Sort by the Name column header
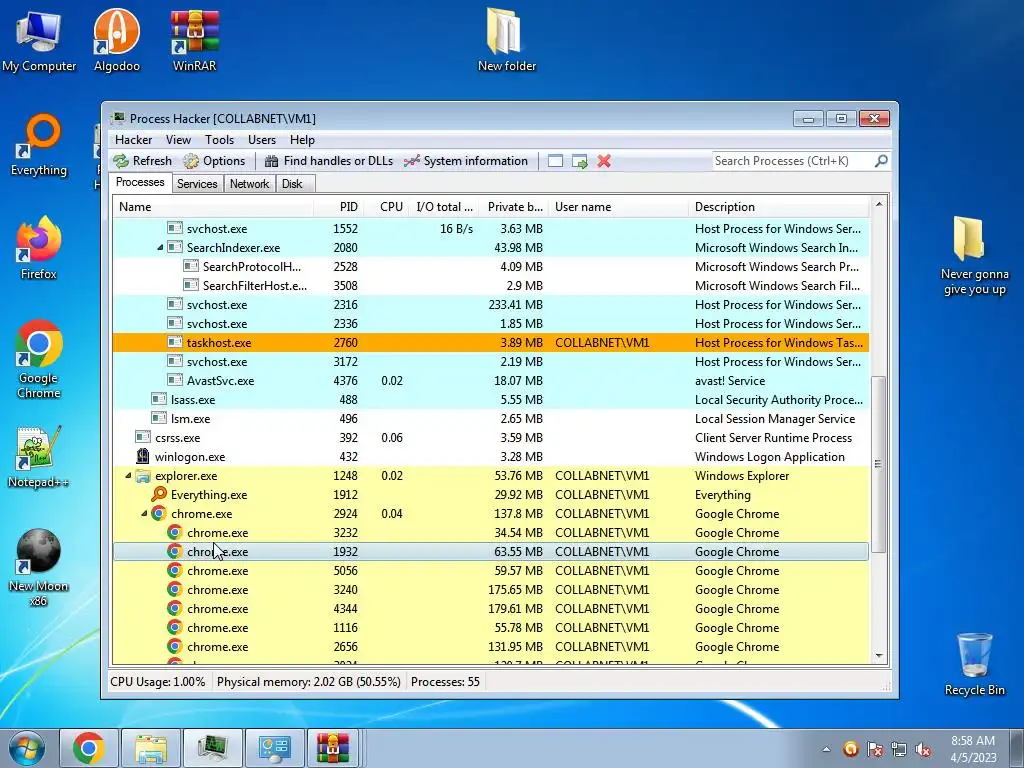Image resolution: width=1024 pixels, height=768 pixels. [213, 207]
